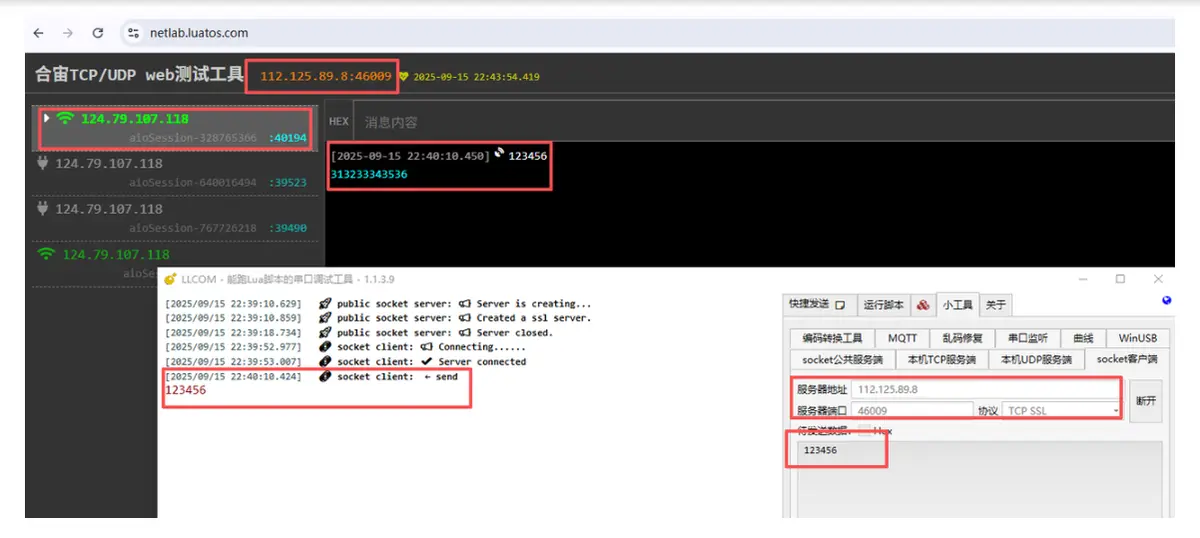
Task: Toggle the Hex checkbox for send data
Action: [864, 431]
